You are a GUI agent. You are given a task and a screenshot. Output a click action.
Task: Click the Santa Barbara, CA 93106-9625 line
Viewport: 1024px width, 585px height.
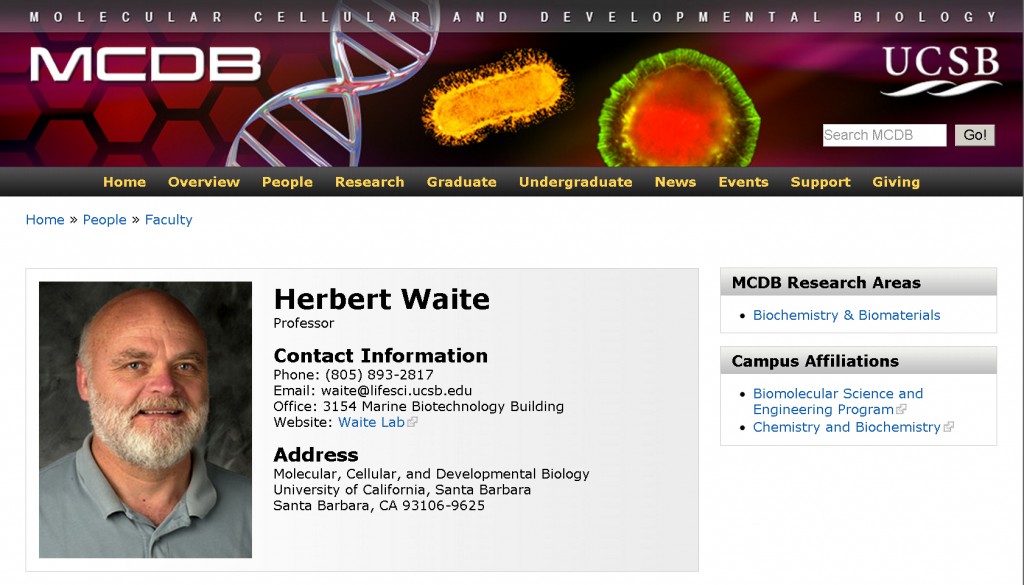coord(379,506)
